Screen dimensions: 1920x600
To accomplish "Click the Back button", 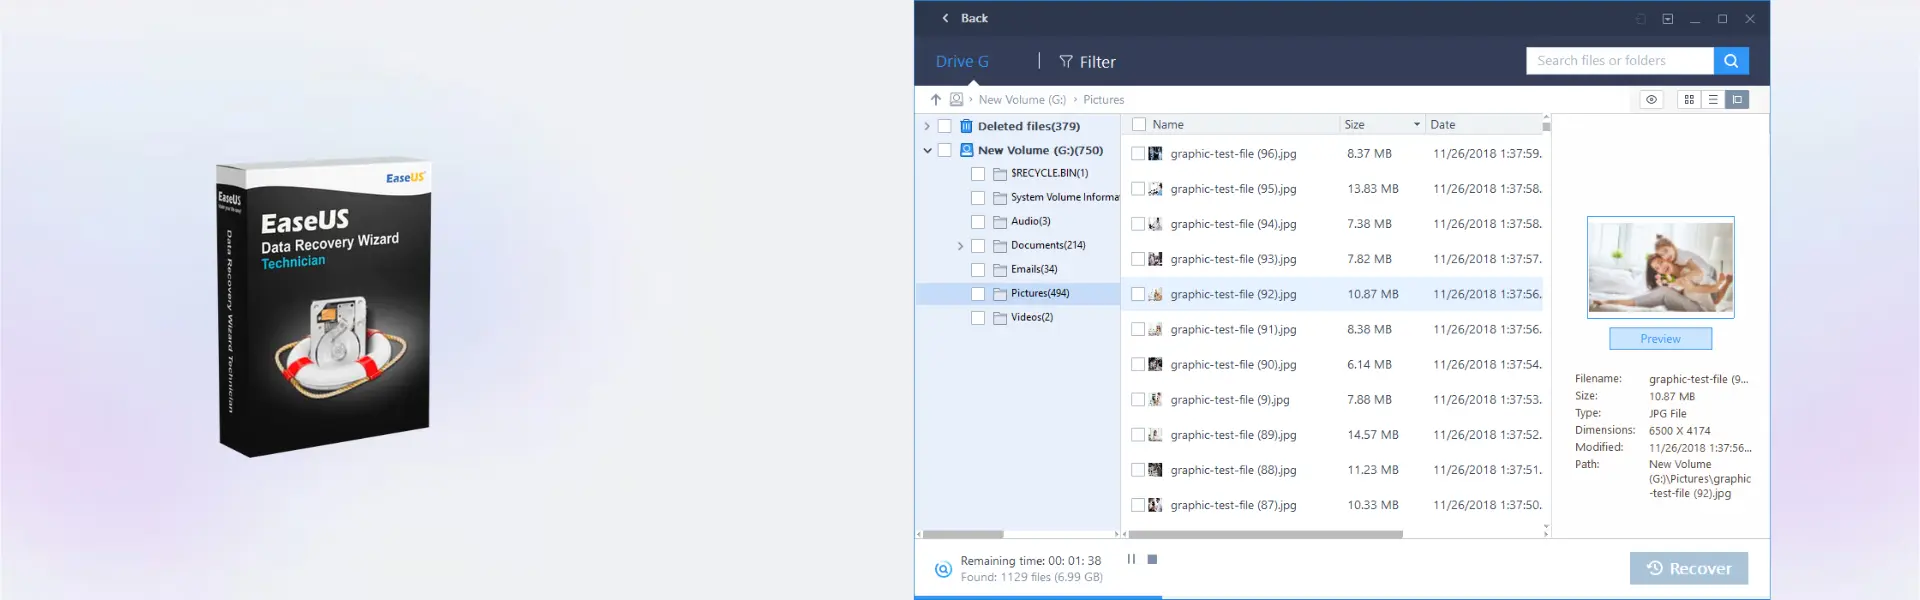I will [x=964, y=18].
